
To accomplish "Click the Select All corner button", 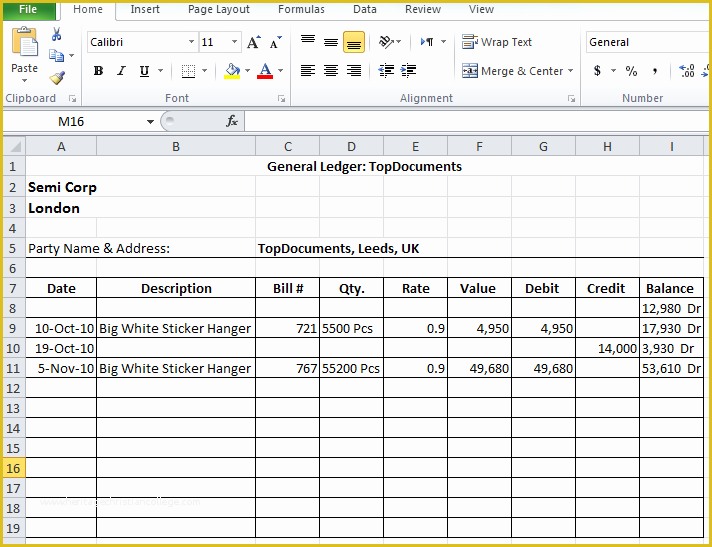I will coord(15,147).
